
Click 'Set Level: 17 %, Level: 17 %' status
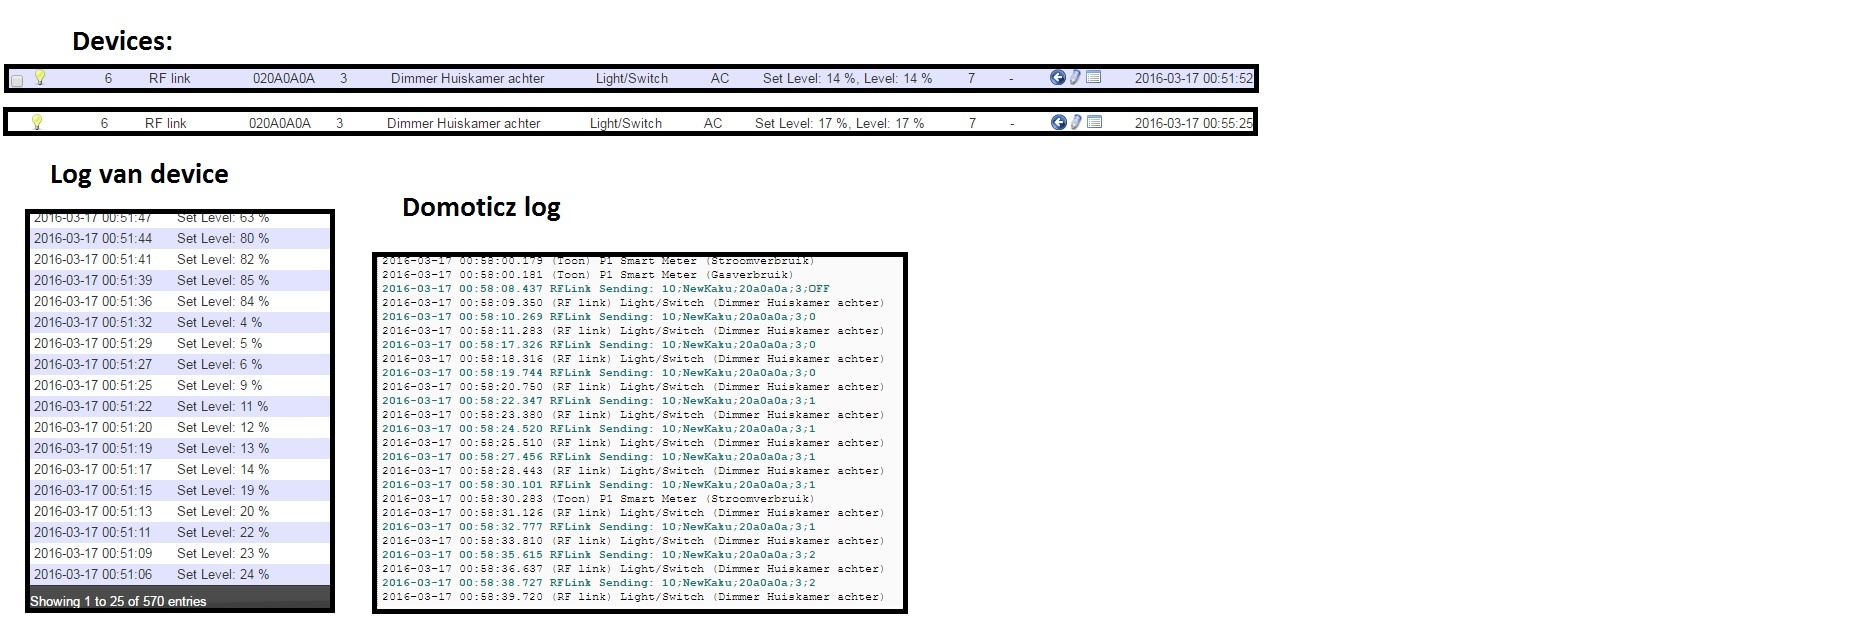tap(839, 123)
